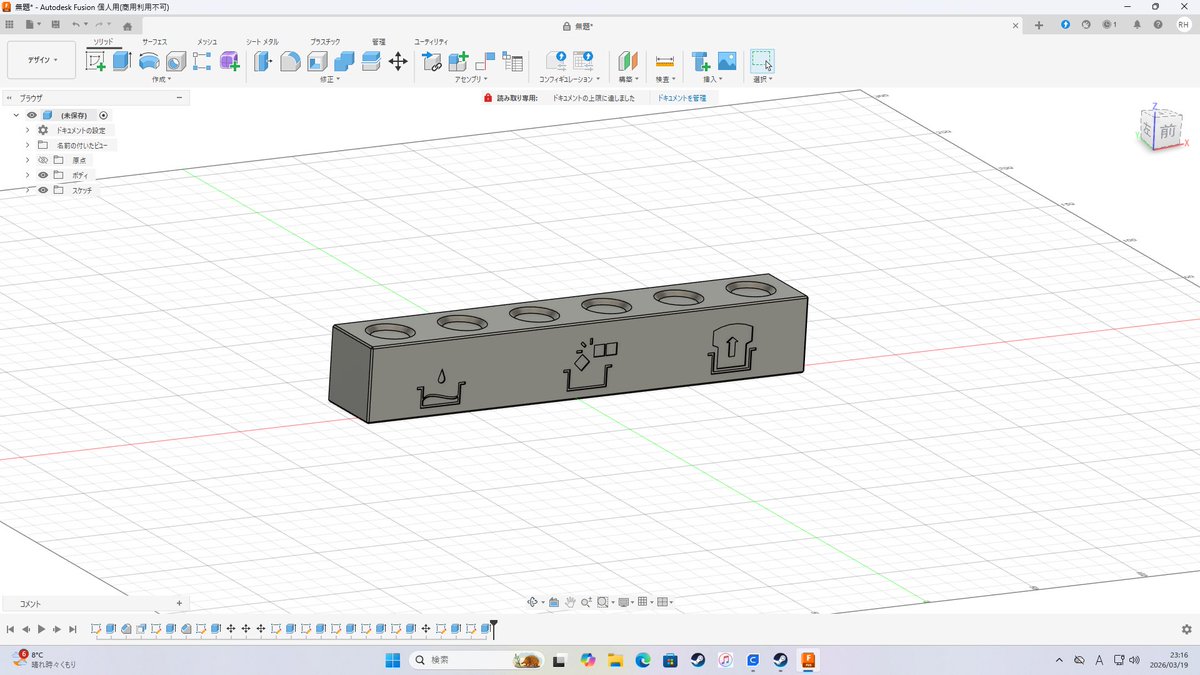
Task: Choose the Insert Fastener tool icon
Action: coord(701,61)
